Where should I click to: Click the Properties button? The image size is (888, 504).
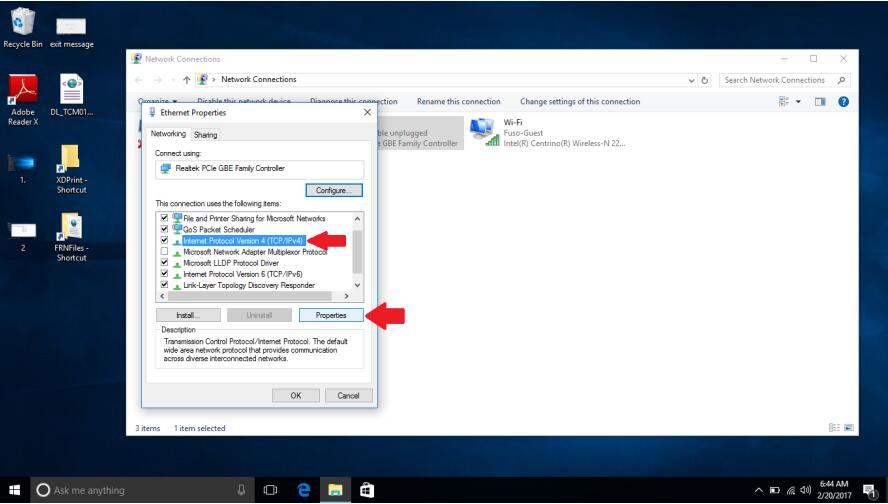[x=331, y=315]
